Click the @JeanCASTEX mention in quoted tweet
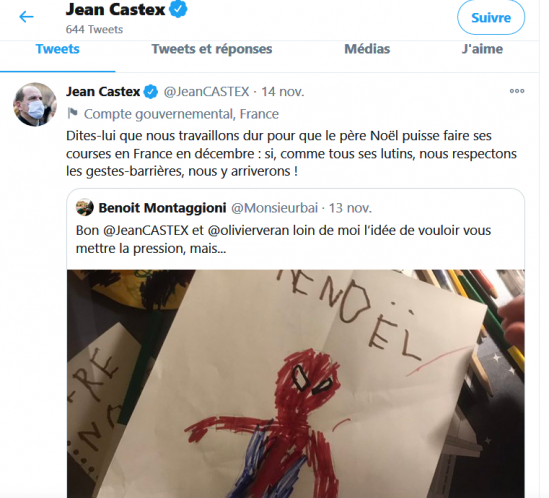Viewport: 549px width, 498px height. click(146, 230)
